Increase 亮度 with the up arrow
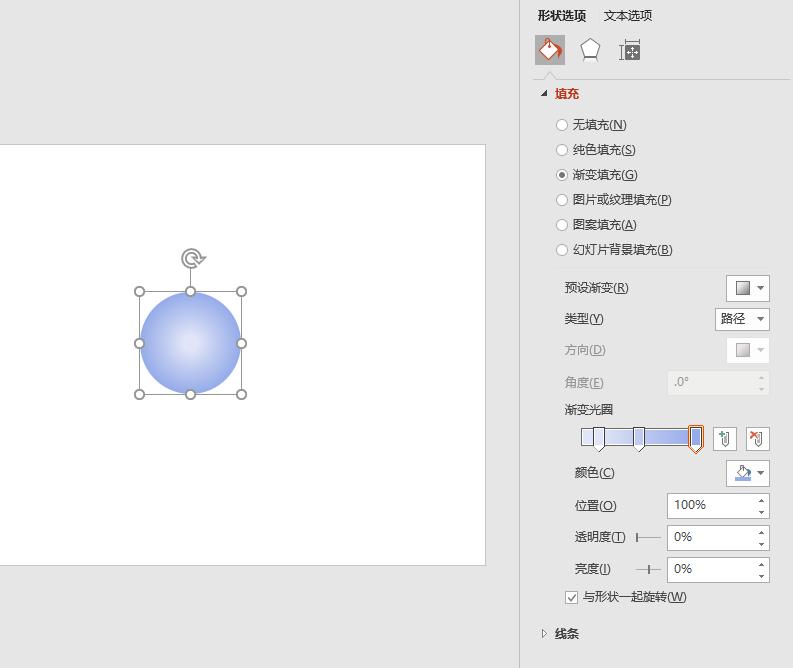793x668 pixels. click(762, 564)
